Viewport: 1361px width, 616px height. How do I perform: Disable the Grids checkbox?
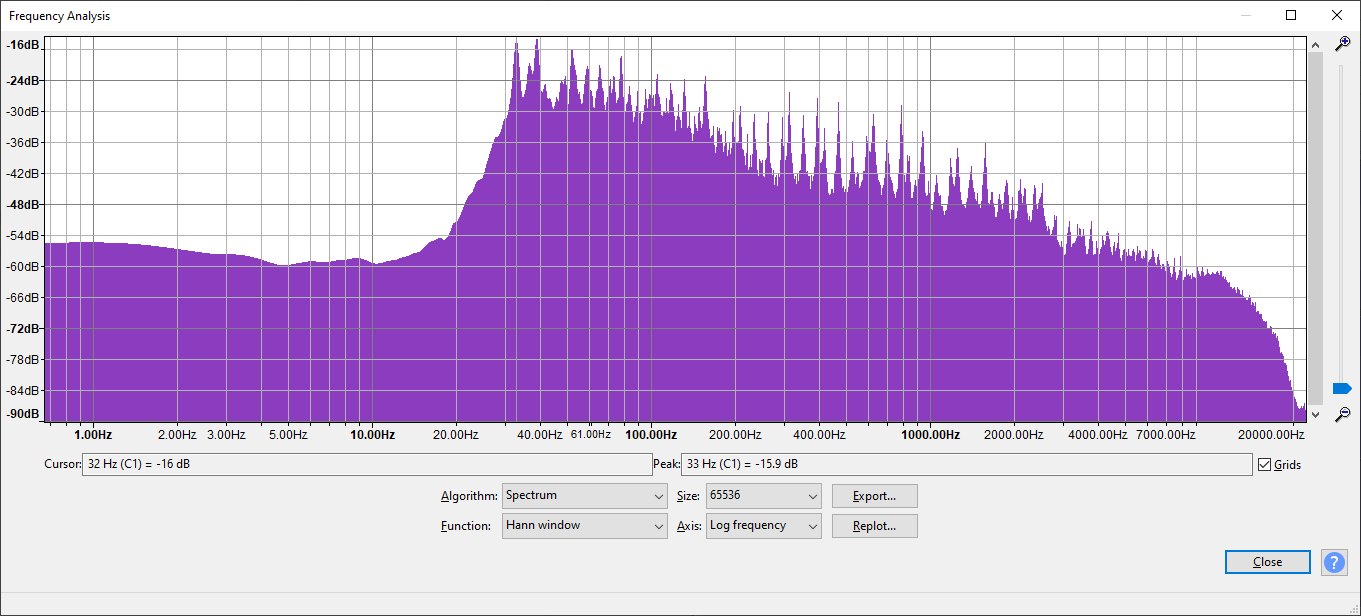click(x=1265, y=464)
